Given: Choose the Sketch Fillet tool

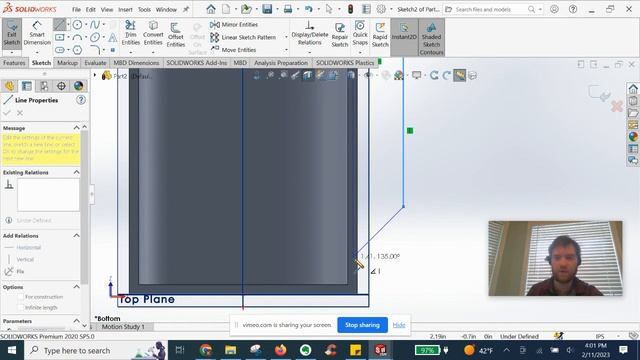Looking at the screenshot, I should point(95,50).
